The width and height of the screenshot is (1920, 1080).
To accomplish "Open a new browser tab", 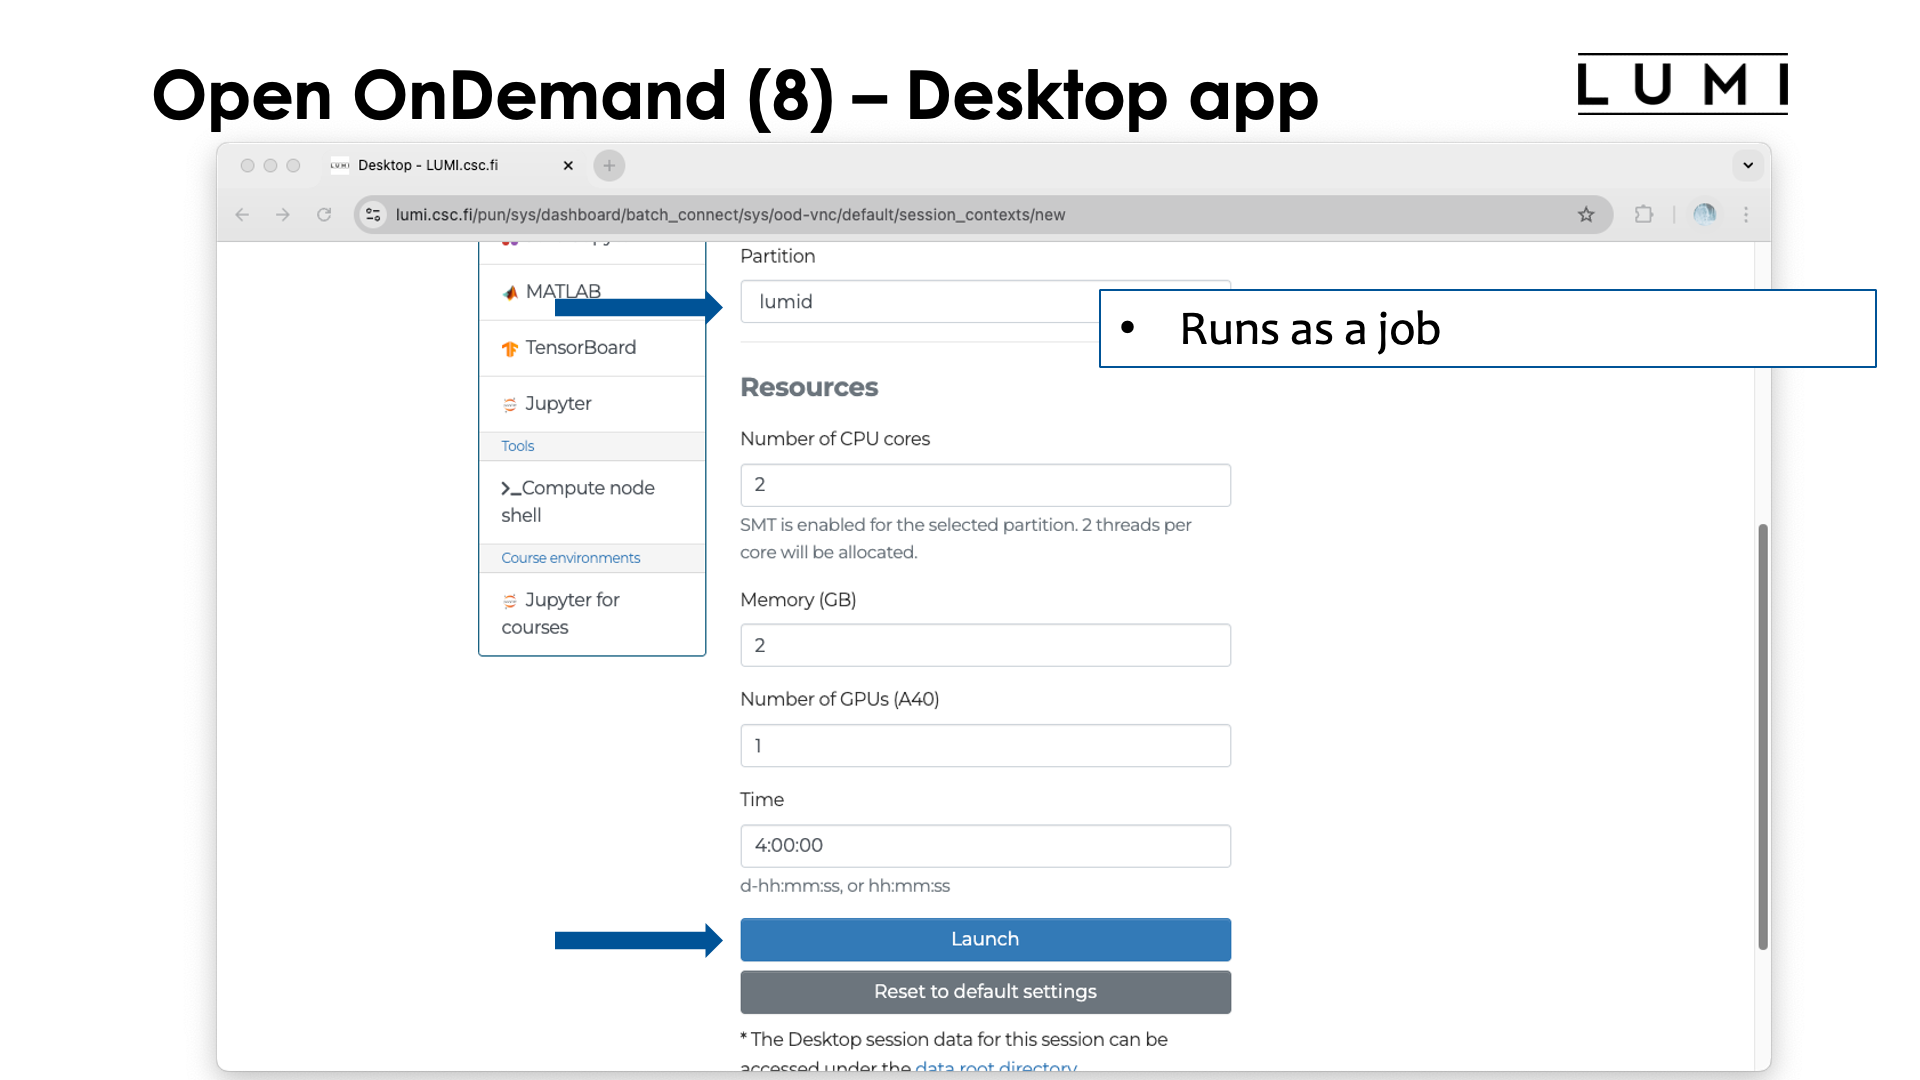I will pyautogui.click(x=609, y=165).
